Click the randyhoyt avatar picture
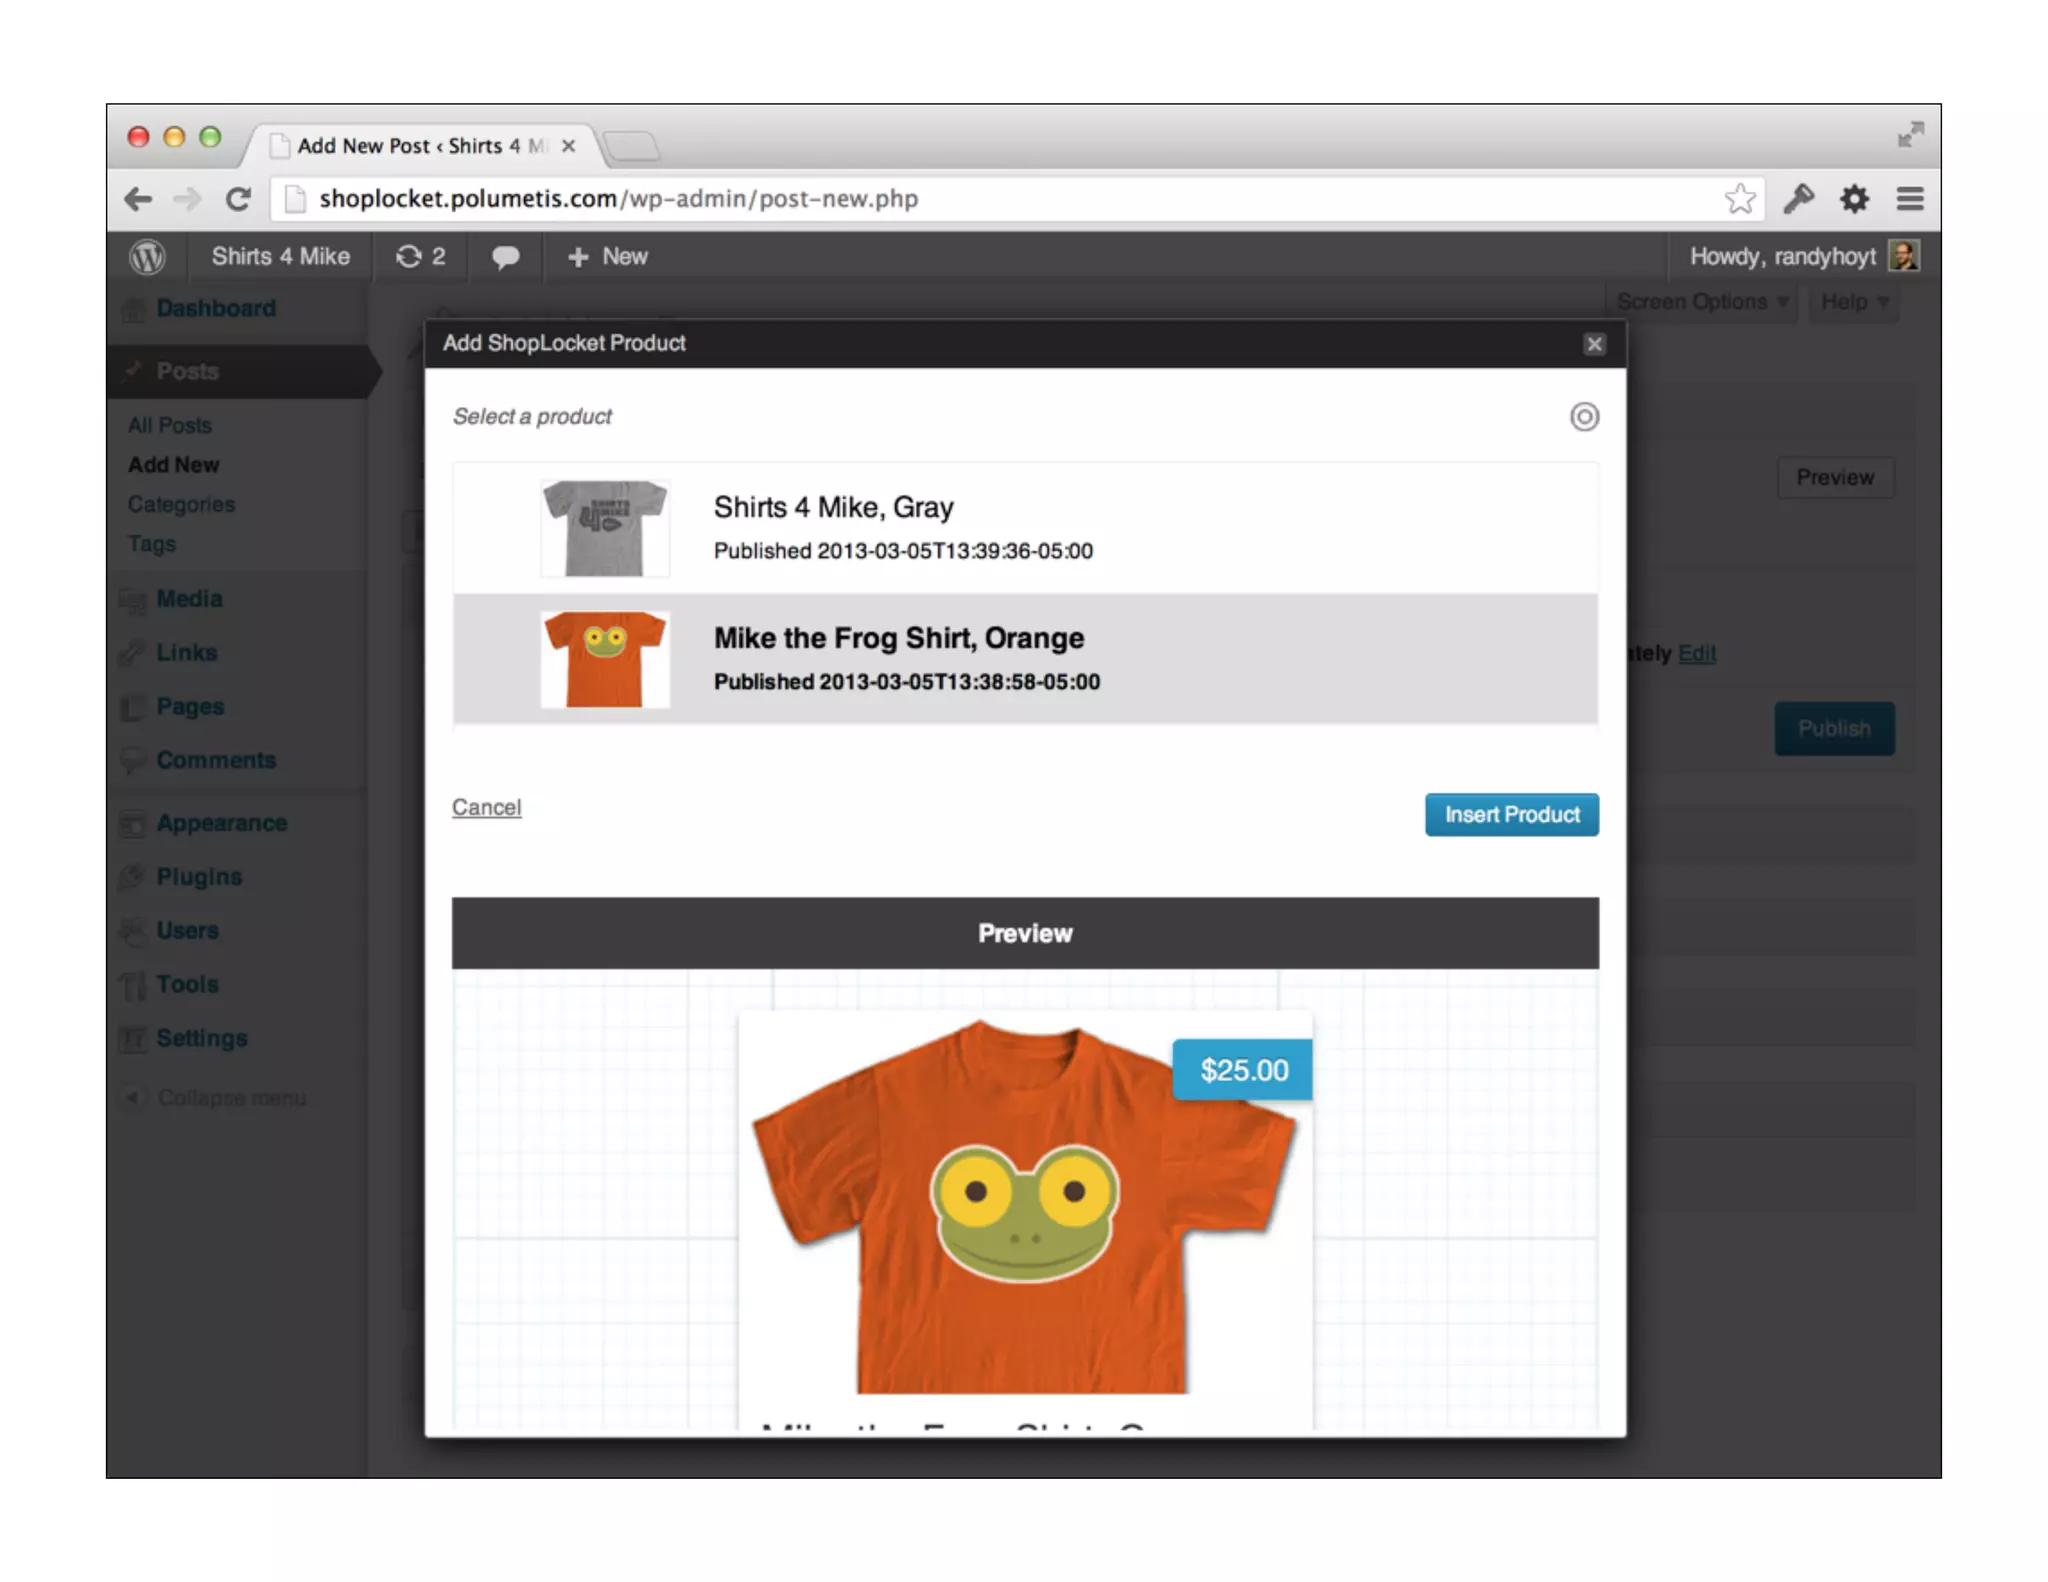Viewport: 2048px width, 1582px height. point(1903,256)
